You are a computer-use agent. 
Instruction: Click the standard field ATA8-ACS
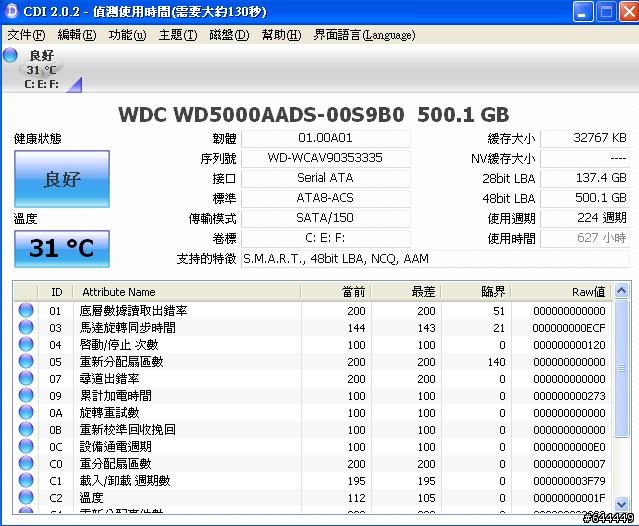[326, 198]
